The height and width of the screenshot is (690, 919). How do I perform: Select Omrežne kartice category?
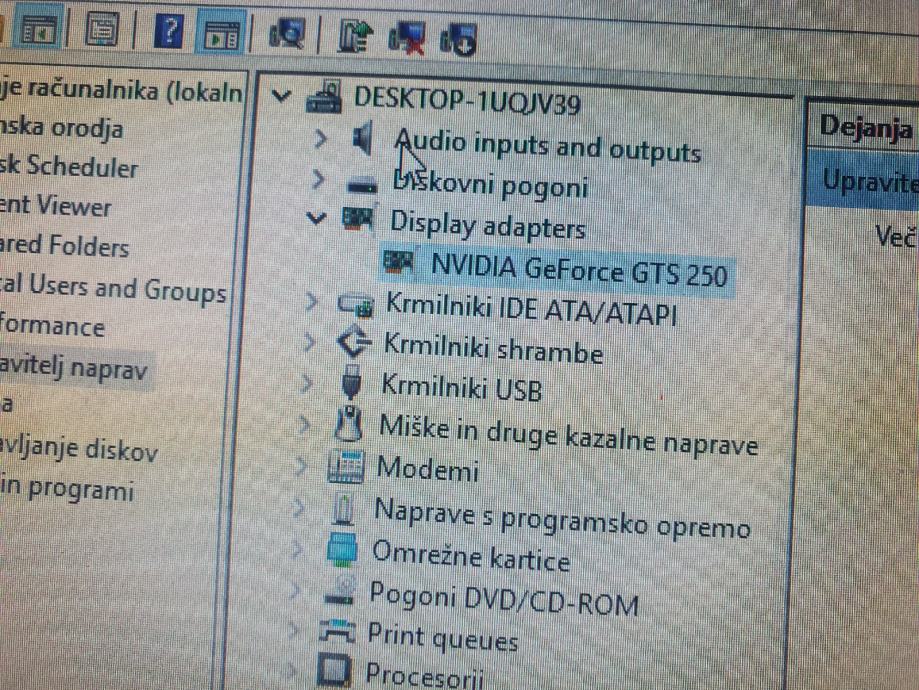click(470, 556)
